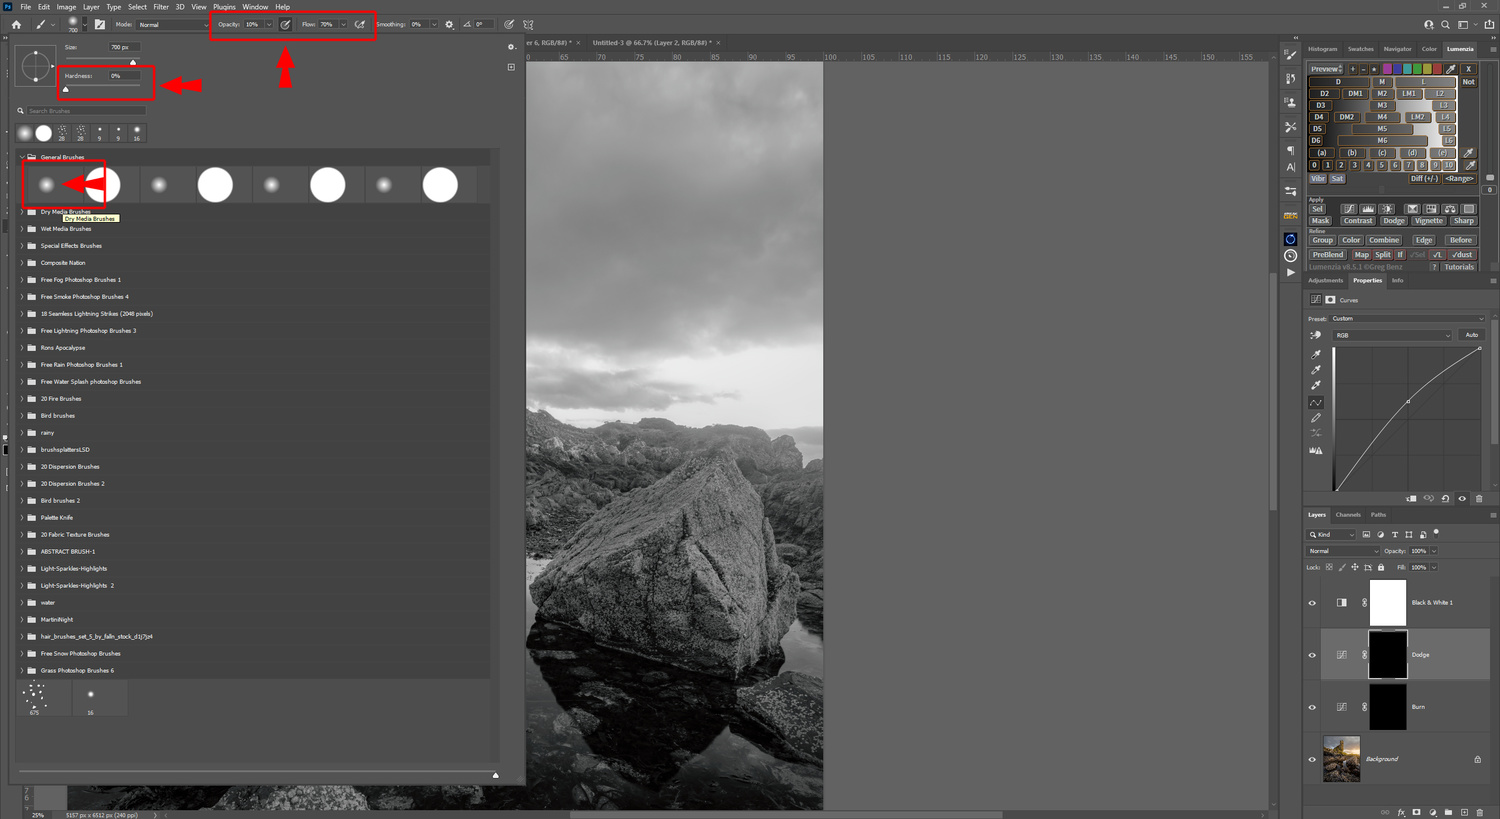
Task: Click the Hardness slider handle
Action: coord(66,90)
